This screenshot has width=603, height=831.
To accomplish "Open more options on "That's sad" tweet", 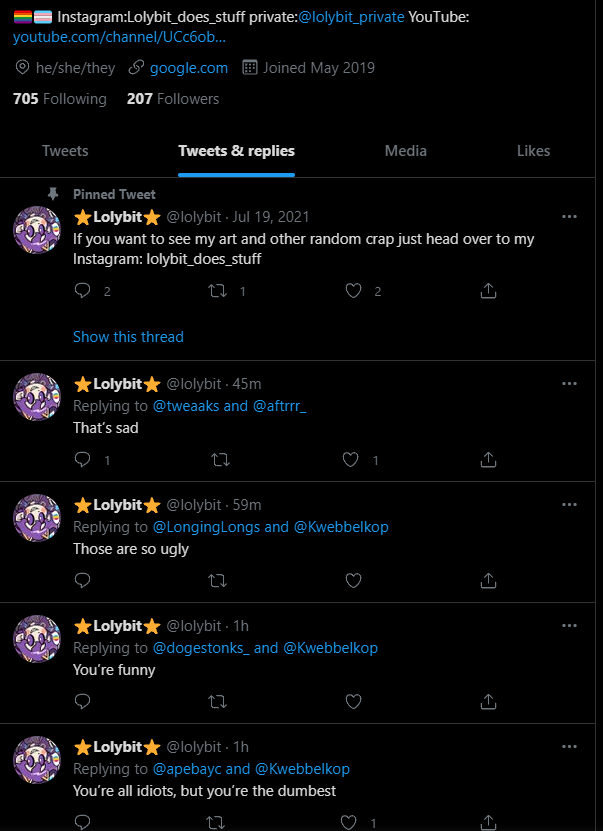I will pos(569,384).
